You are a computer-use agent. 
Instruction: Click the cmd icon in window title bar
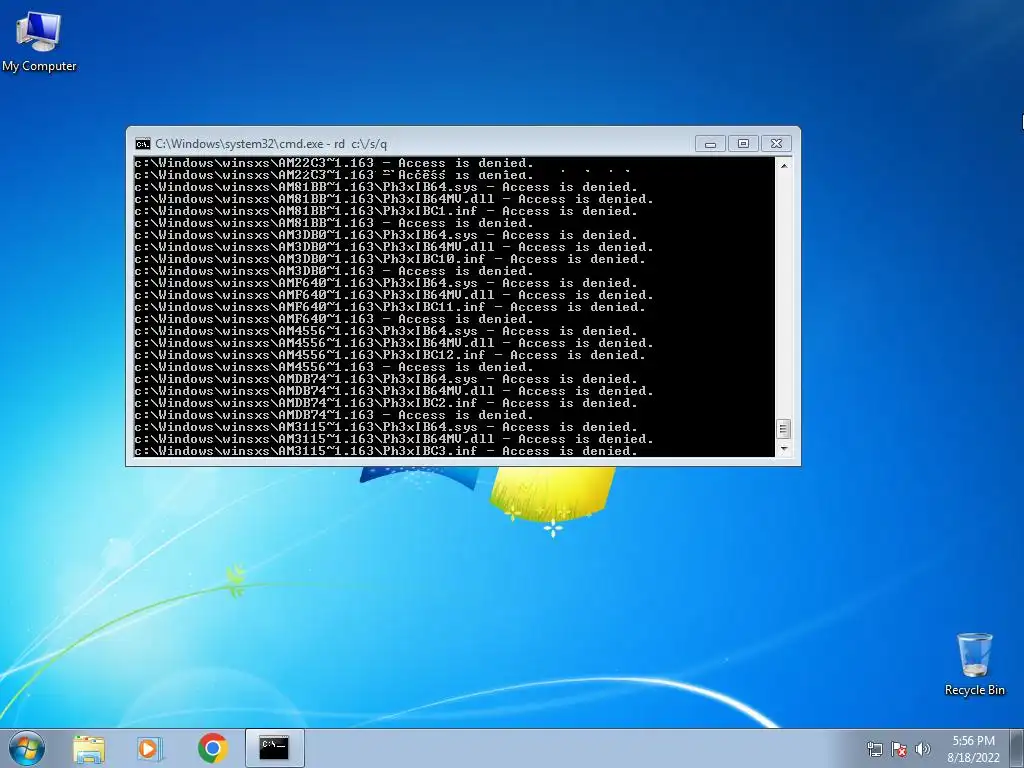pos(142,144)
